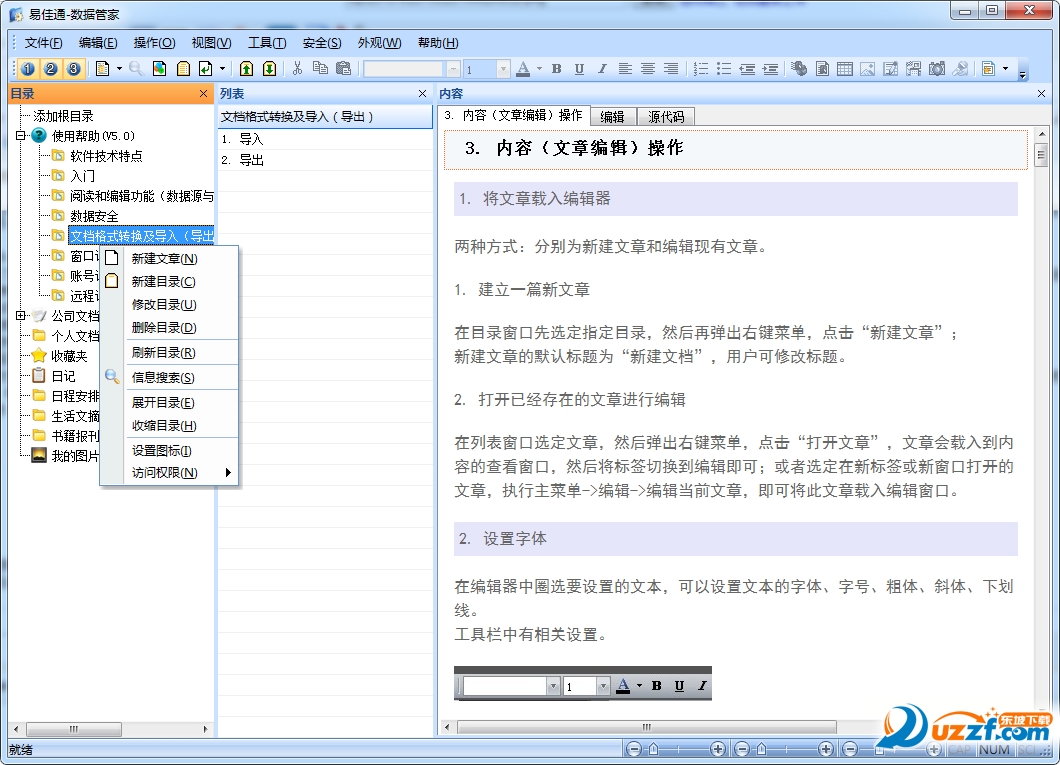
Task: Align text right
Action: tap(671, 68)
